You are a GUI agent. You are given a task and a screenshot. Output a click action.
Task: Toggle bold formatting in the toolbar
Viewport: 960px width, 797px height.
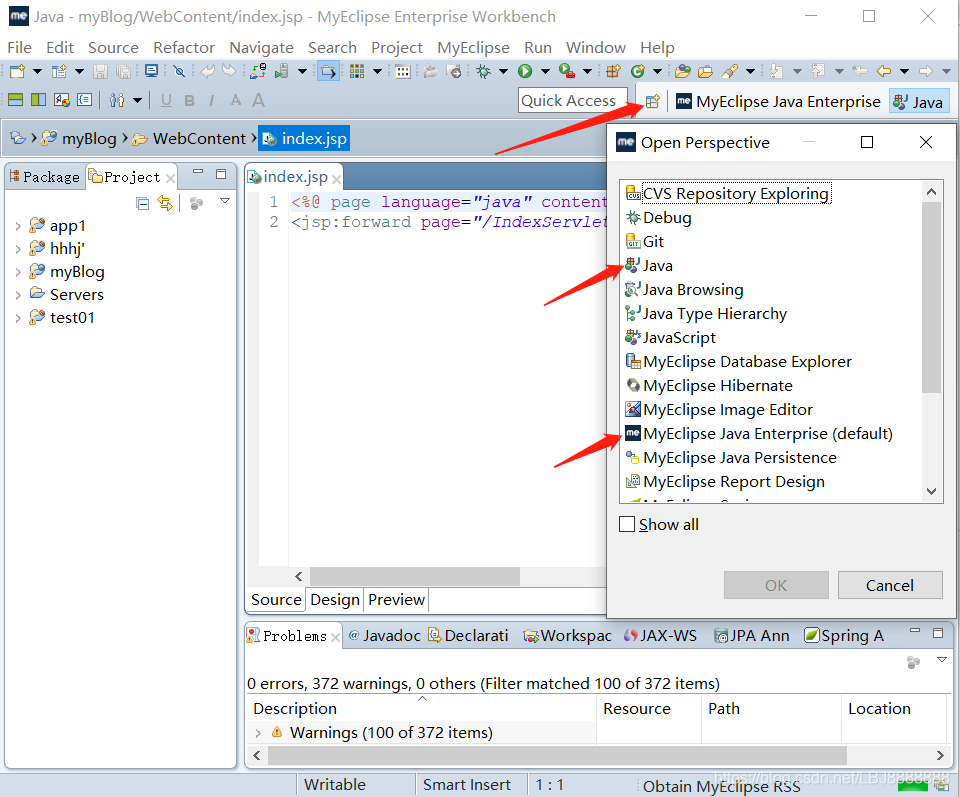(x=189, y=100)
